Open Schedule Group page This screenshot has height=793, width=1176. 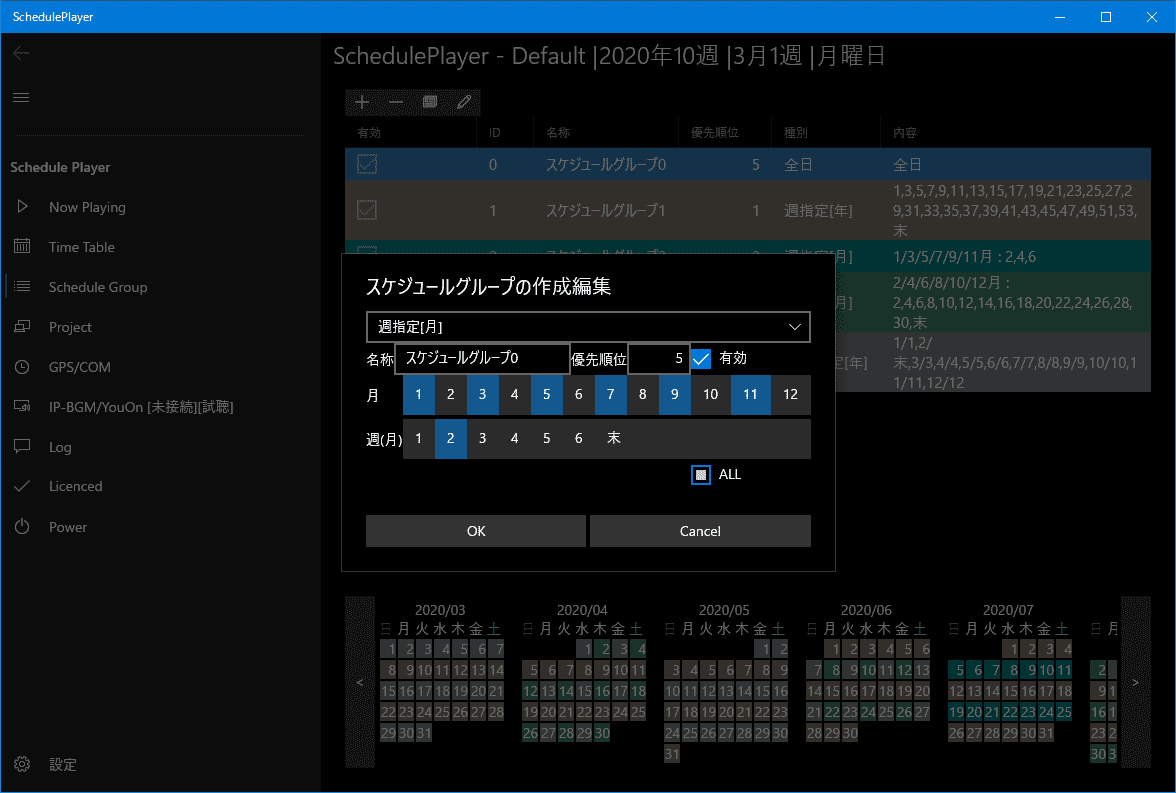click(x=98, y=287)
